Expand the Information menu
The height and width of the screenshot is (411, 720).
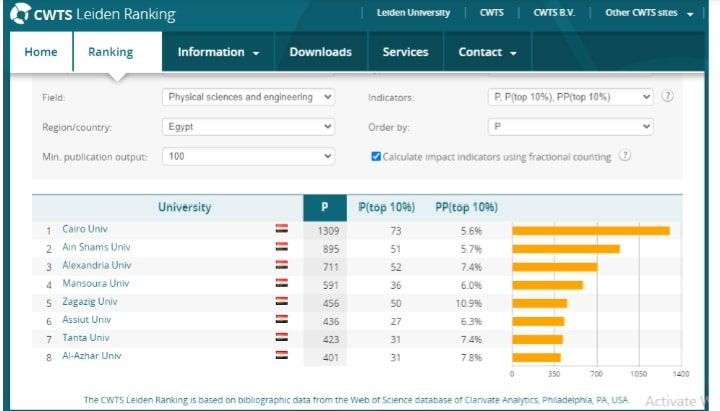(218, 52)
